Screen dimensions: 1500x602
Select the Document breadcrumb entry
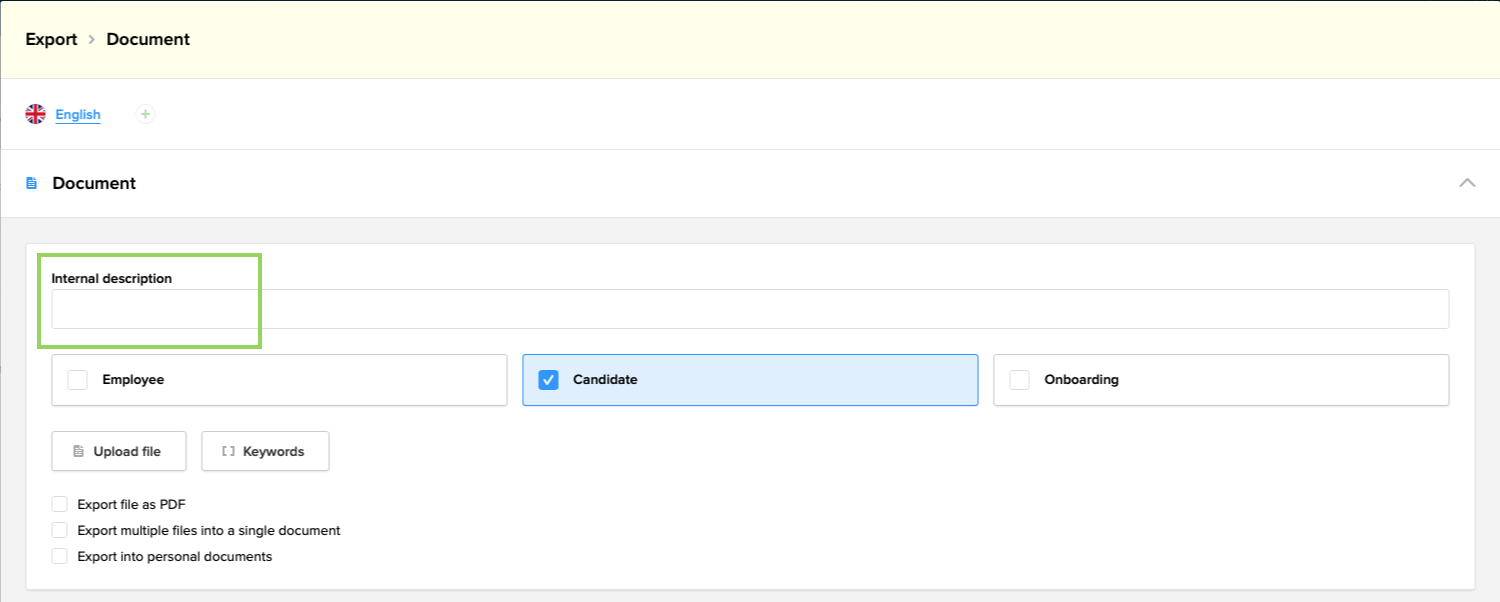[147, 39]
